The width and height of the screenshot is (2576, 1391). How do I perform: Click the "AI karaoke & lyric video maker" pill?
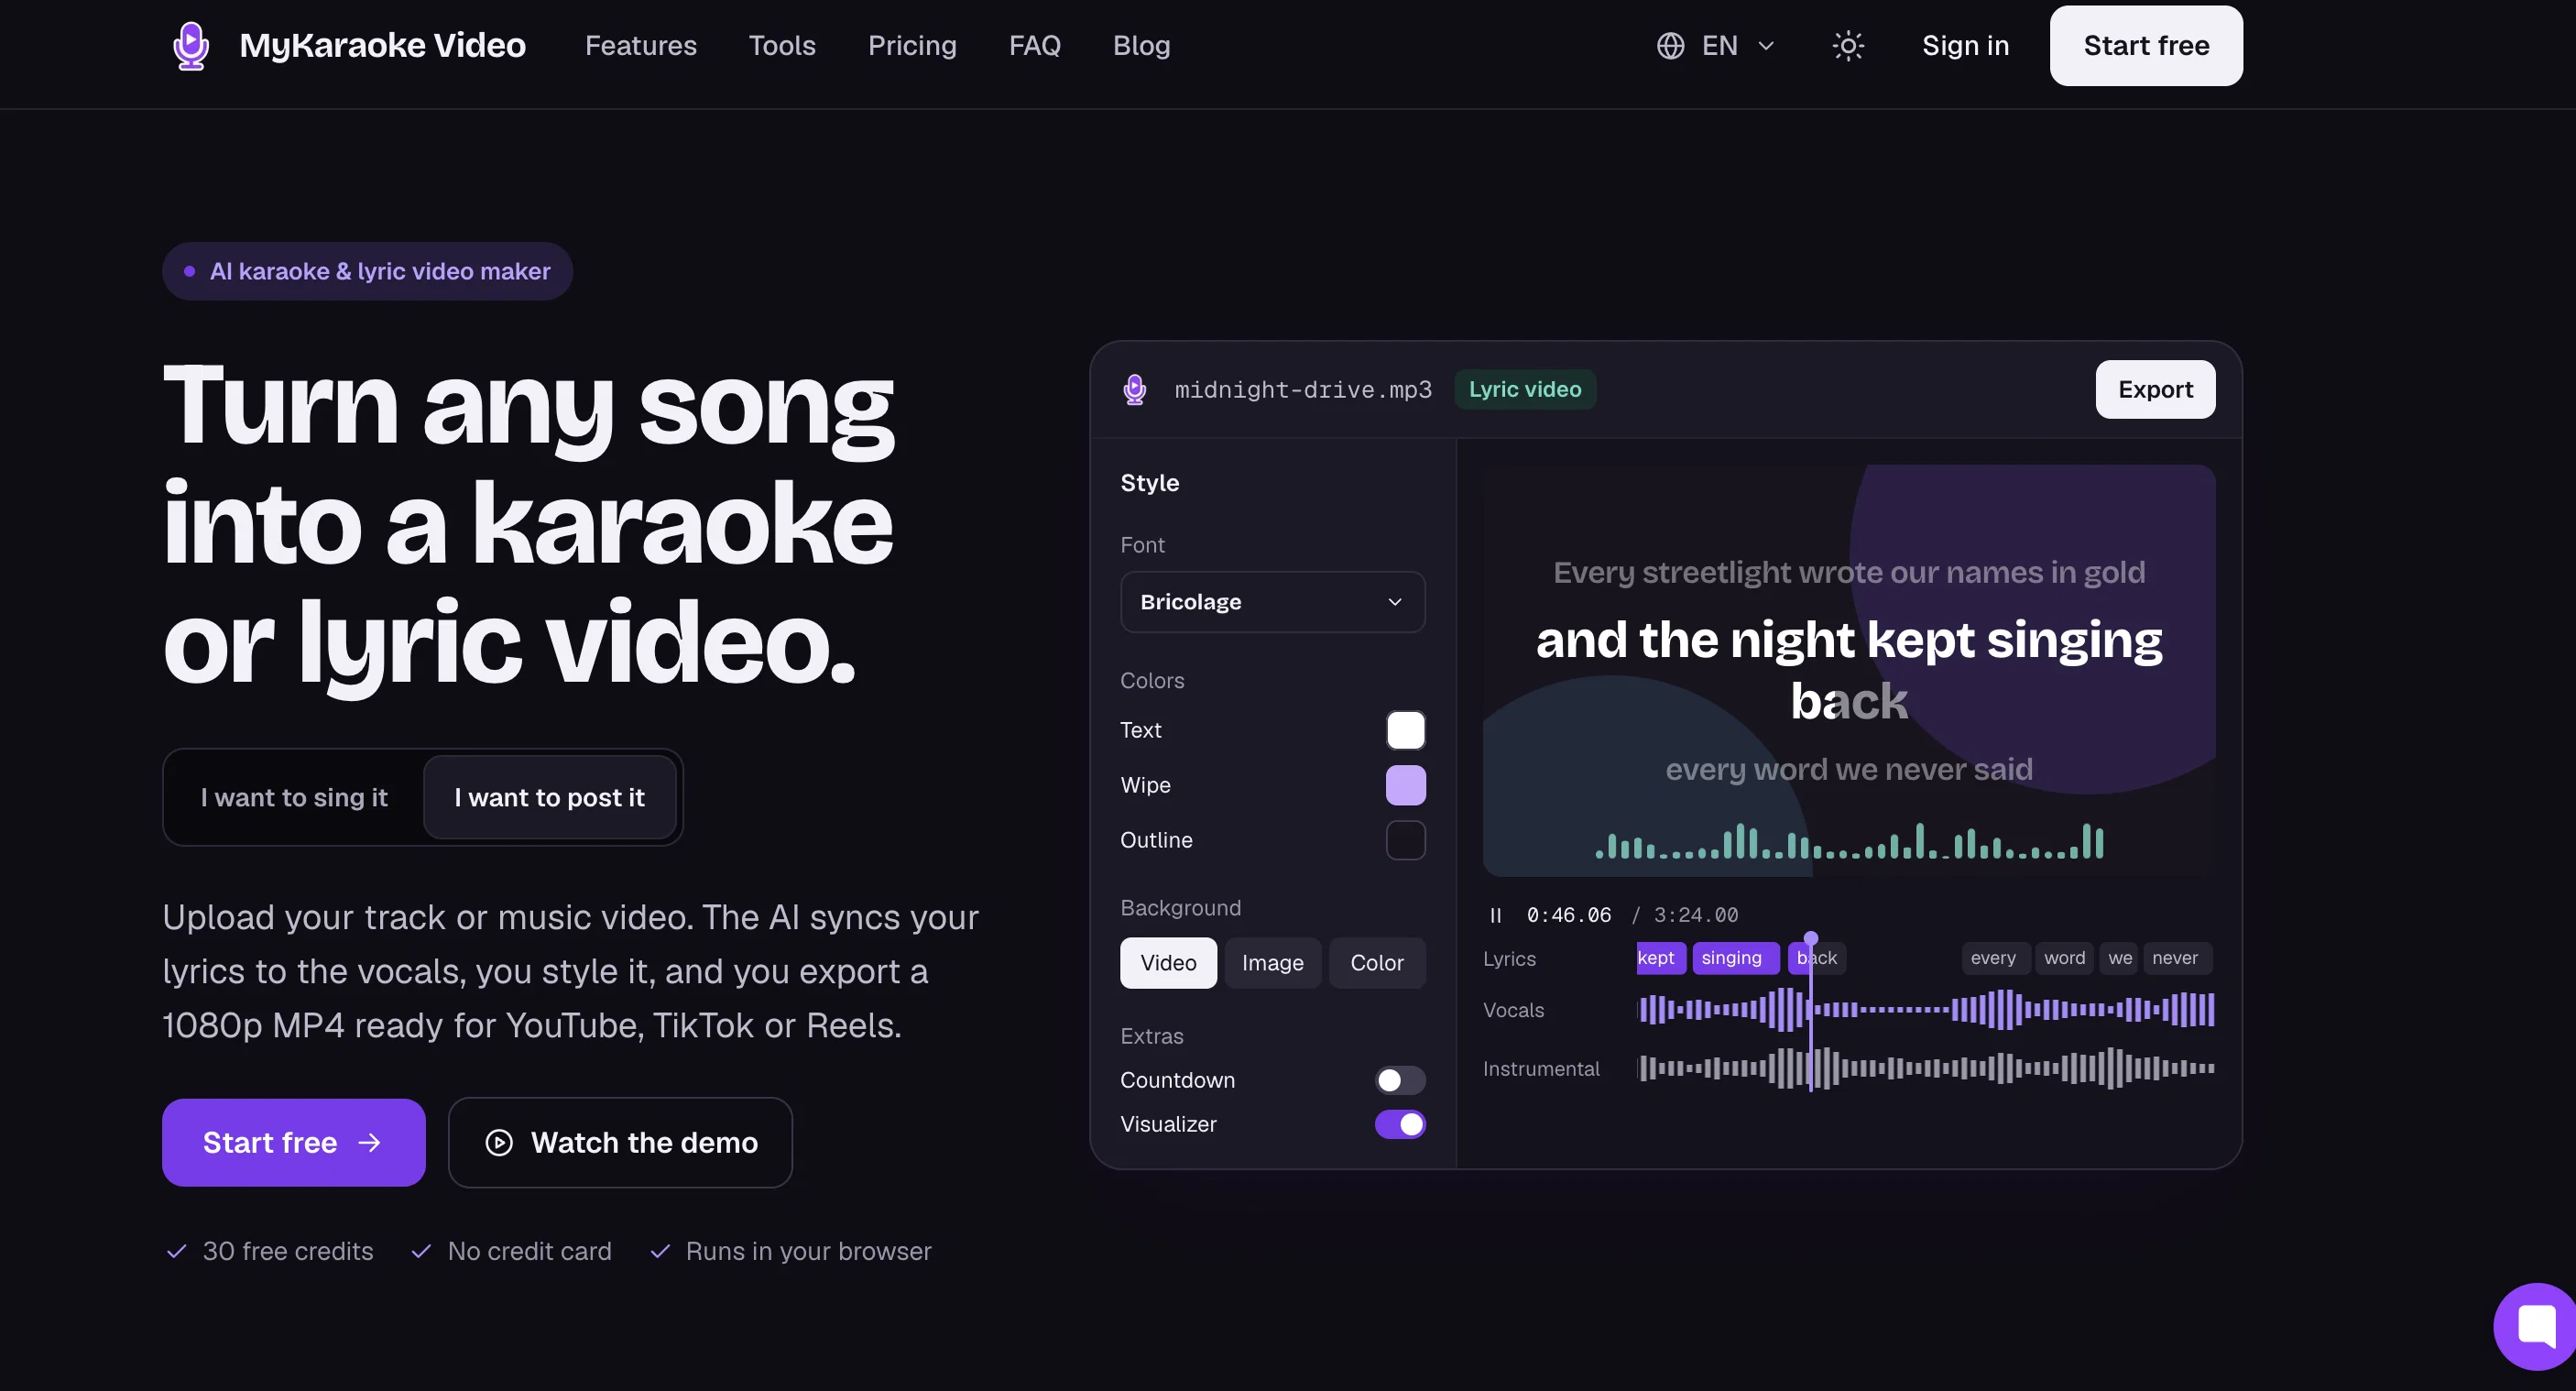tap(367, 271)
